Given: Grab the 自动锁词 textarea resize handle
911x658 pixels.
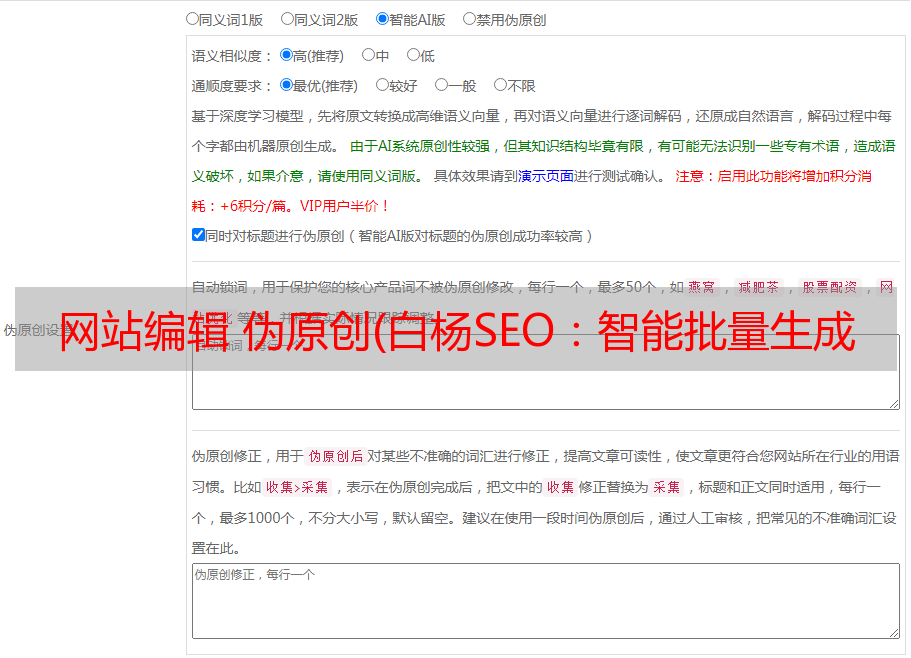Looking at the screenshot, I should (x=894, y=404).
